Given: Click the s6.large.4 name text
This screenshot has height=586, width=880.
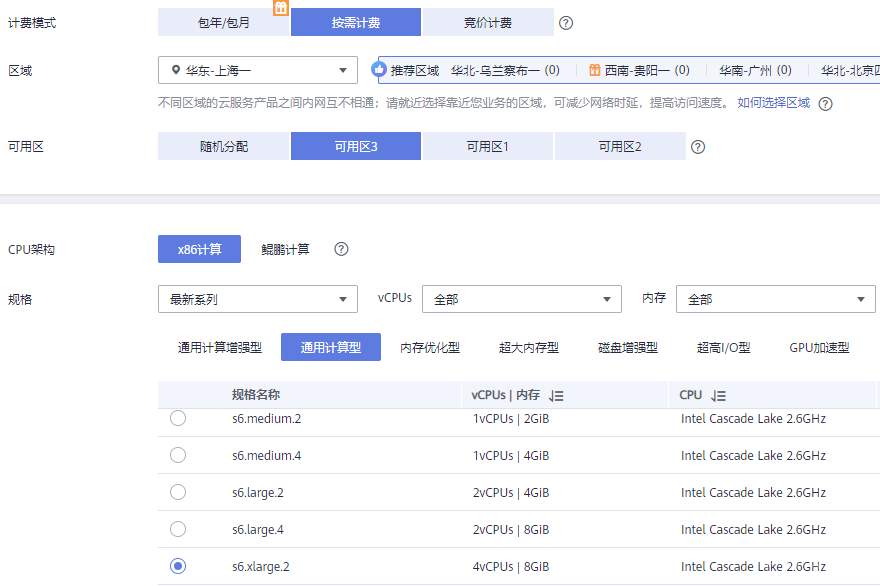Looking at the screenshot, I should pyautogui.click(x=258, y=530).
